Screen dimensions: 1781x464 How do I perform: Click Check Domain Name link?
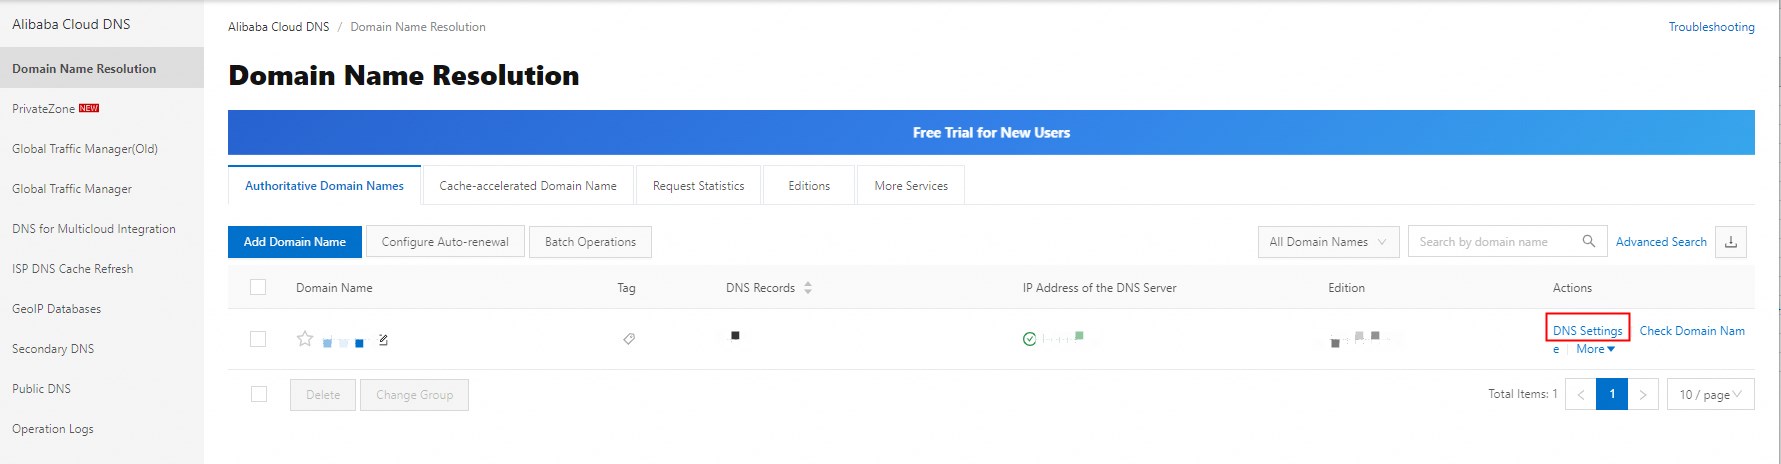click(1692, 331)
